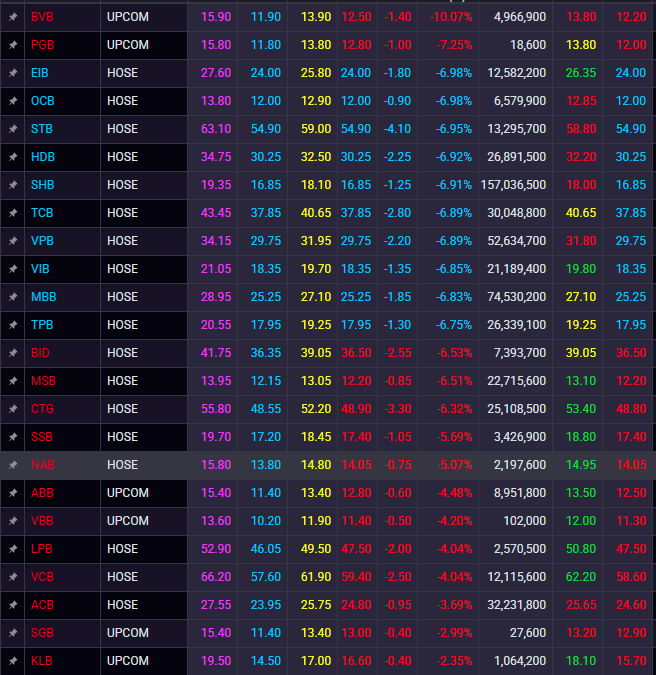Click the pin icon beside MBB
The width and height of the screenshot is (656, 675).
point(12,297)
